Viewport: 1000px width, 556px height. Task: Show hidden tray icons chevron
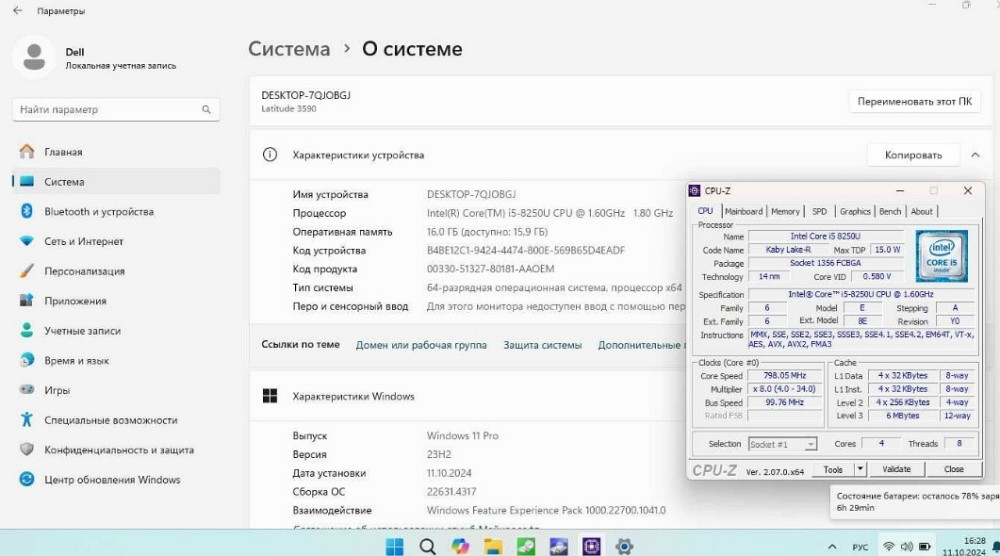832,547
